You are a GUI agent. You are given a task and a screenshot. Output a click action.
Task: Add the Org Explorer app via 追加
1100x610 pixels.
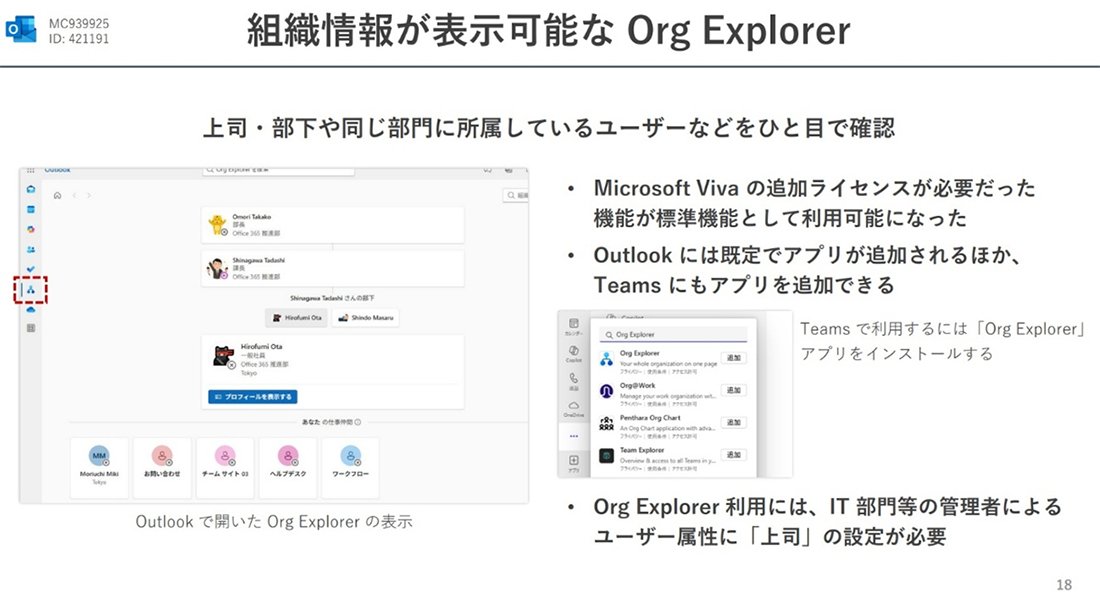coord(734,358)
